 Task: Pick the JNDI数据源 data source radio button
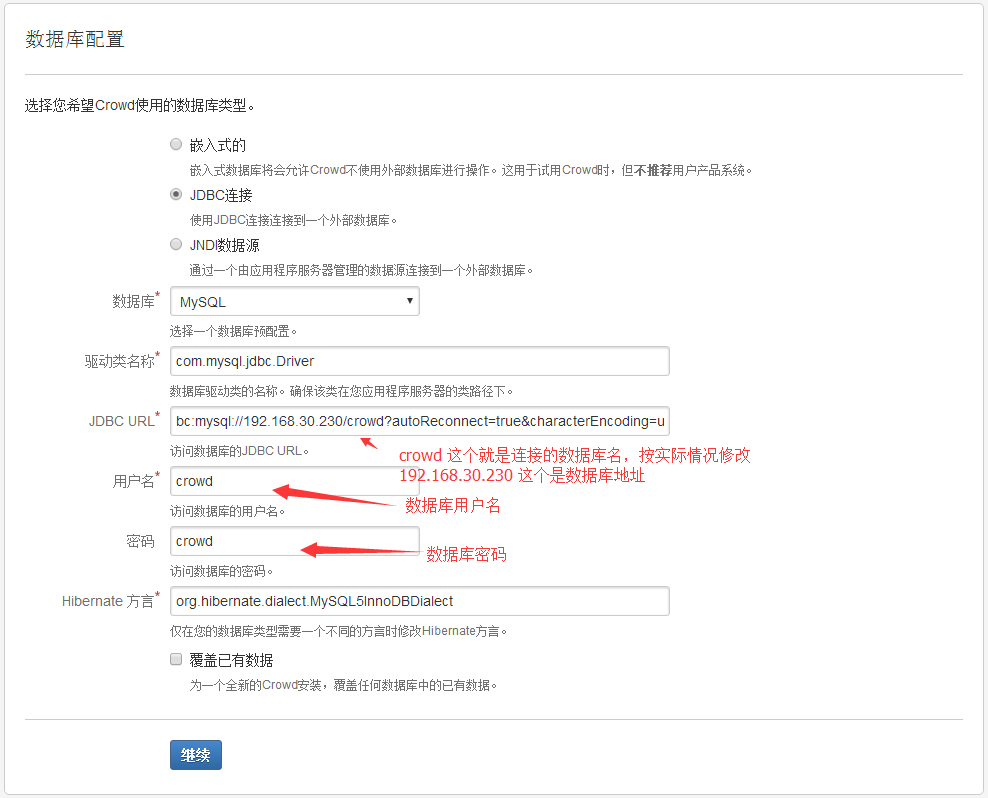[x=176, y=244]
